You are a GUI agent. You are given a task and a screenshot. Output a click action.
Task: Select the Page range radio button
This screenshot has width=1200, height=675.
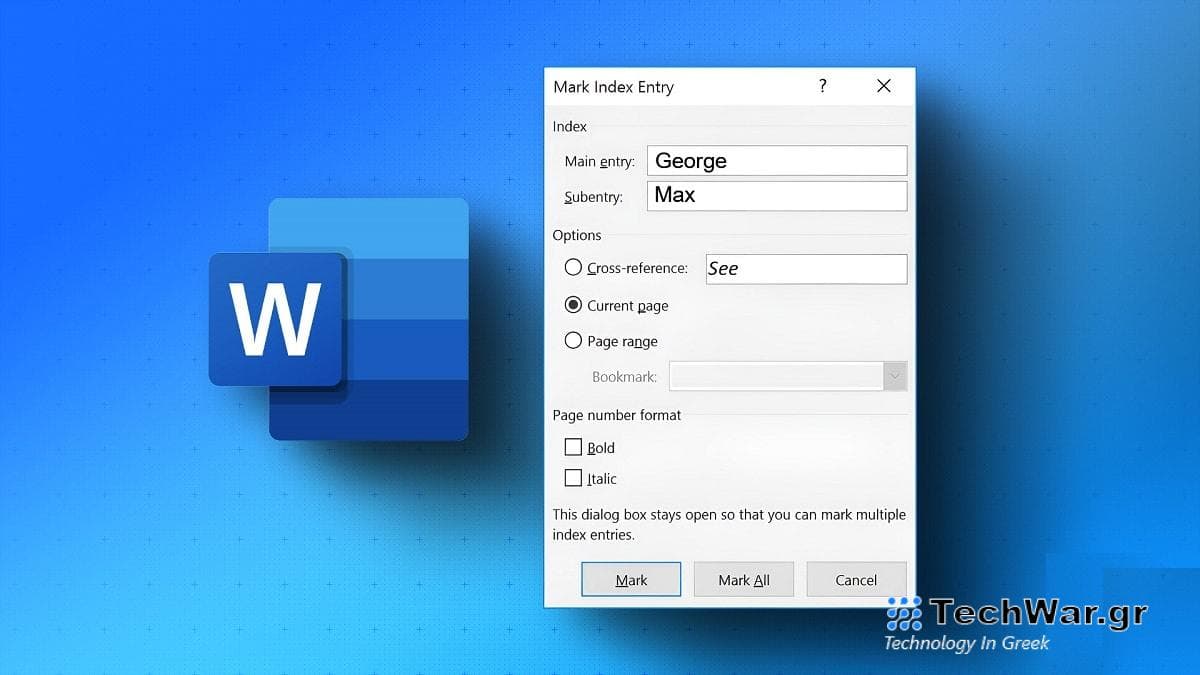tap(573, 340)
